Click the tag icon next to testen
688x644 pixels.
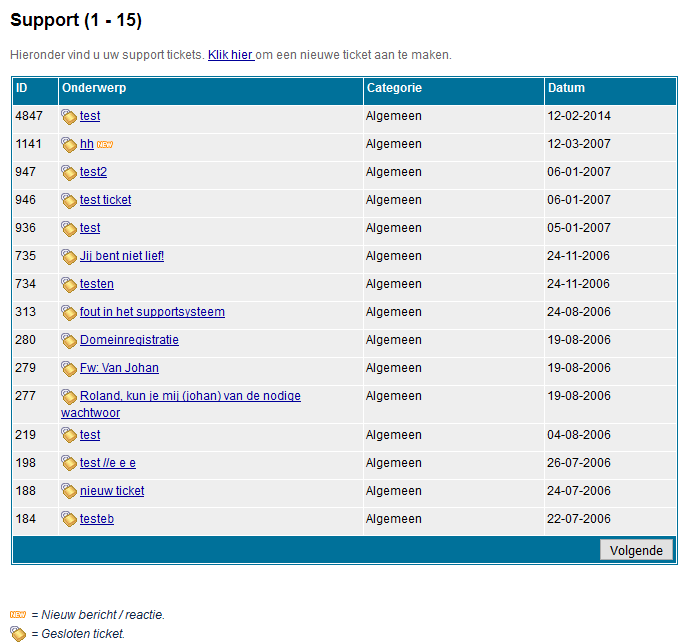69,285
